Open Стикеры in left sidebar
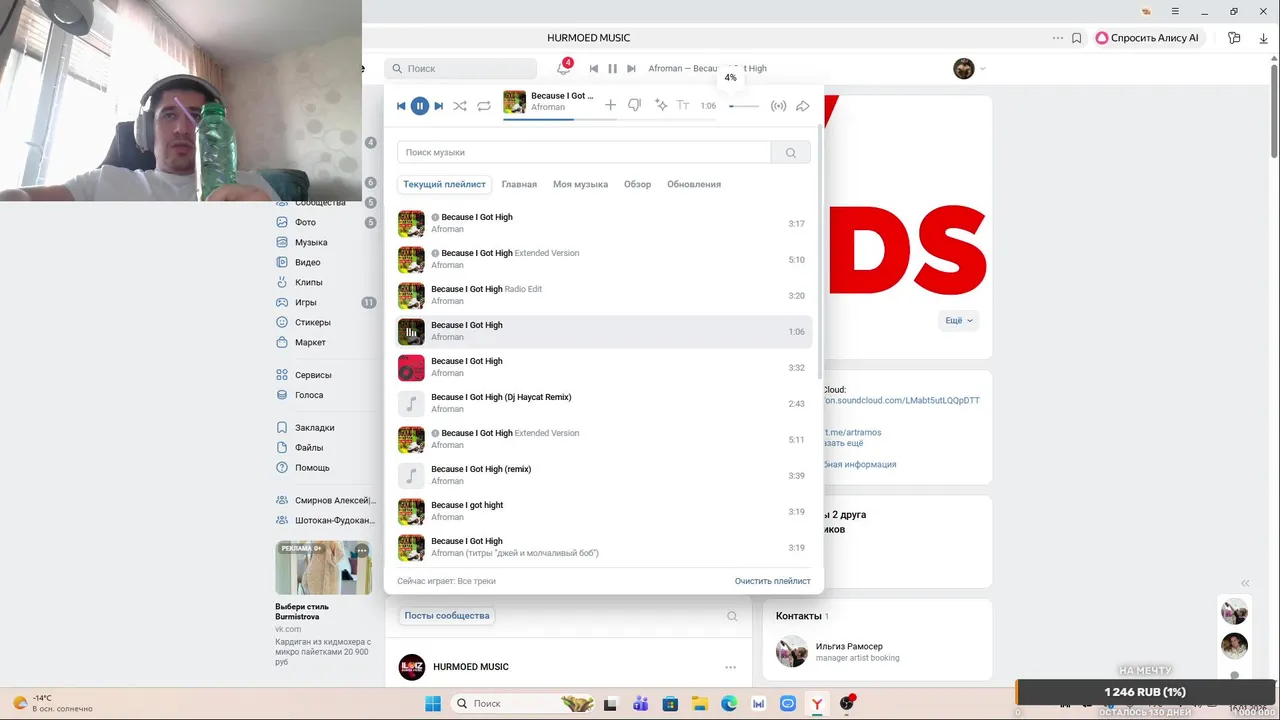This screenshot has width=1280, height=720. pos(312,322)
